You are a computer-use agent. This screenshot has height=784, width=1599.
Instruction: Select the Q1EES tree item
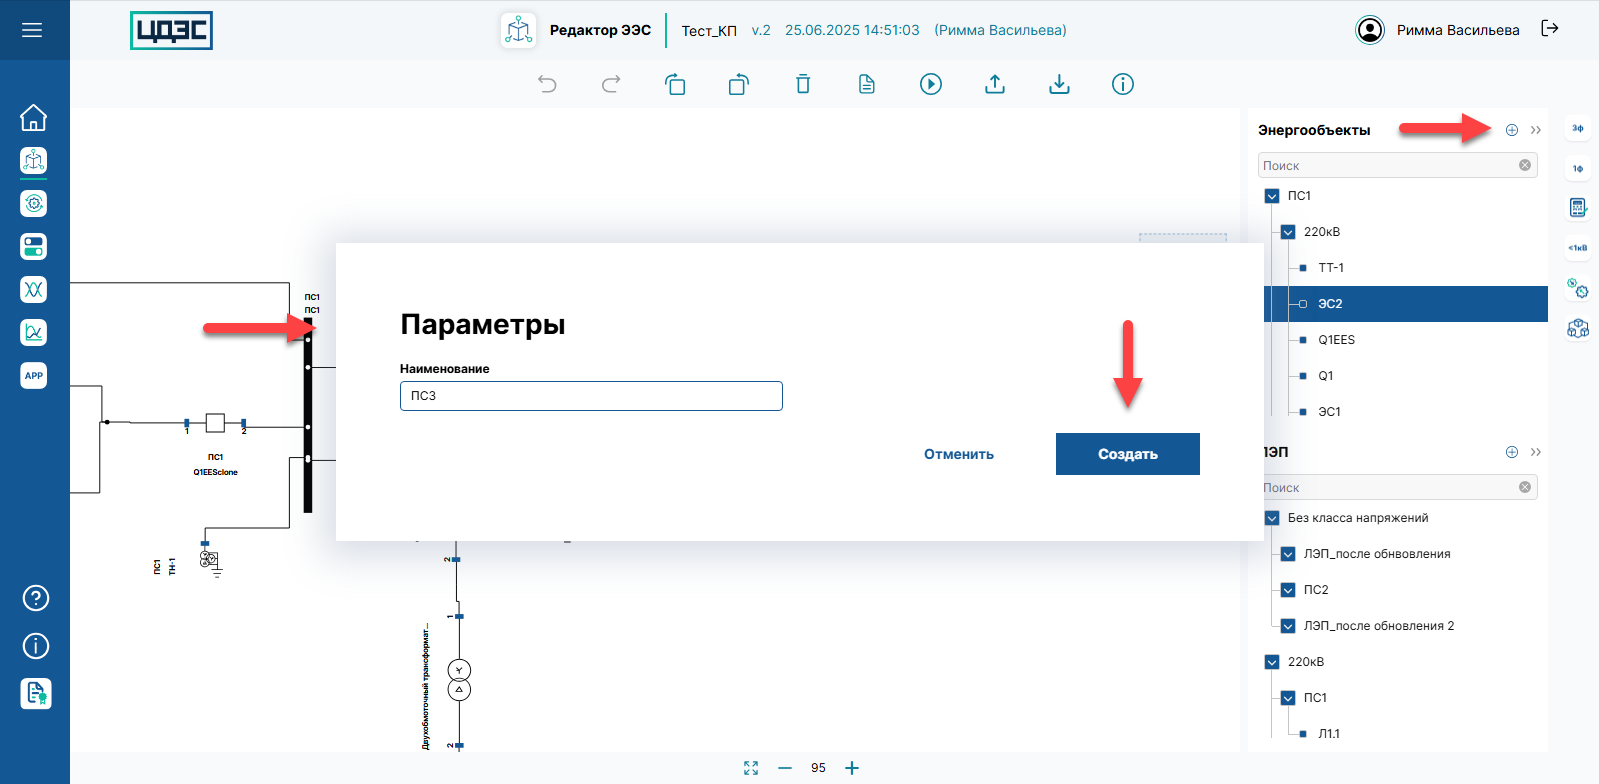1336,340
